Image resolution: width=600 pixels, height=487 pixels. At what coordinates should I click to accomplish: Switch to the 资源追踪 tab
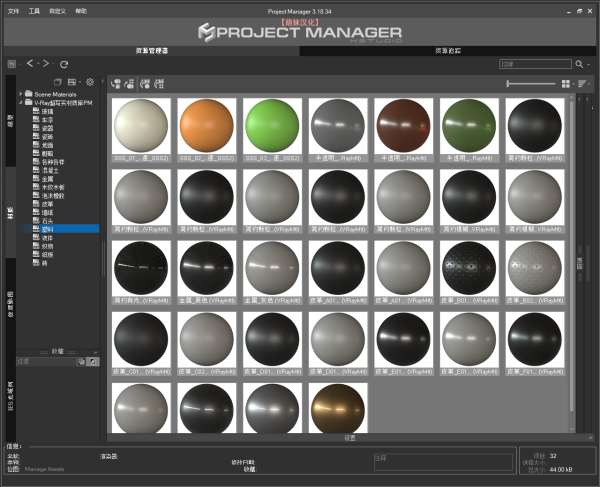coord(448,50)
